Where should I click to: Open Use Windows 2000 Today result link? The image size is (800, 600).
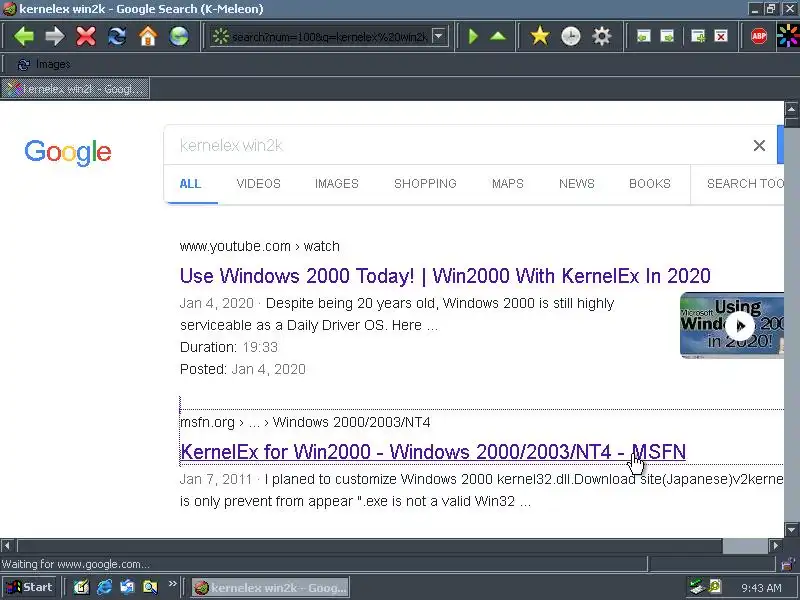point(445,276)
